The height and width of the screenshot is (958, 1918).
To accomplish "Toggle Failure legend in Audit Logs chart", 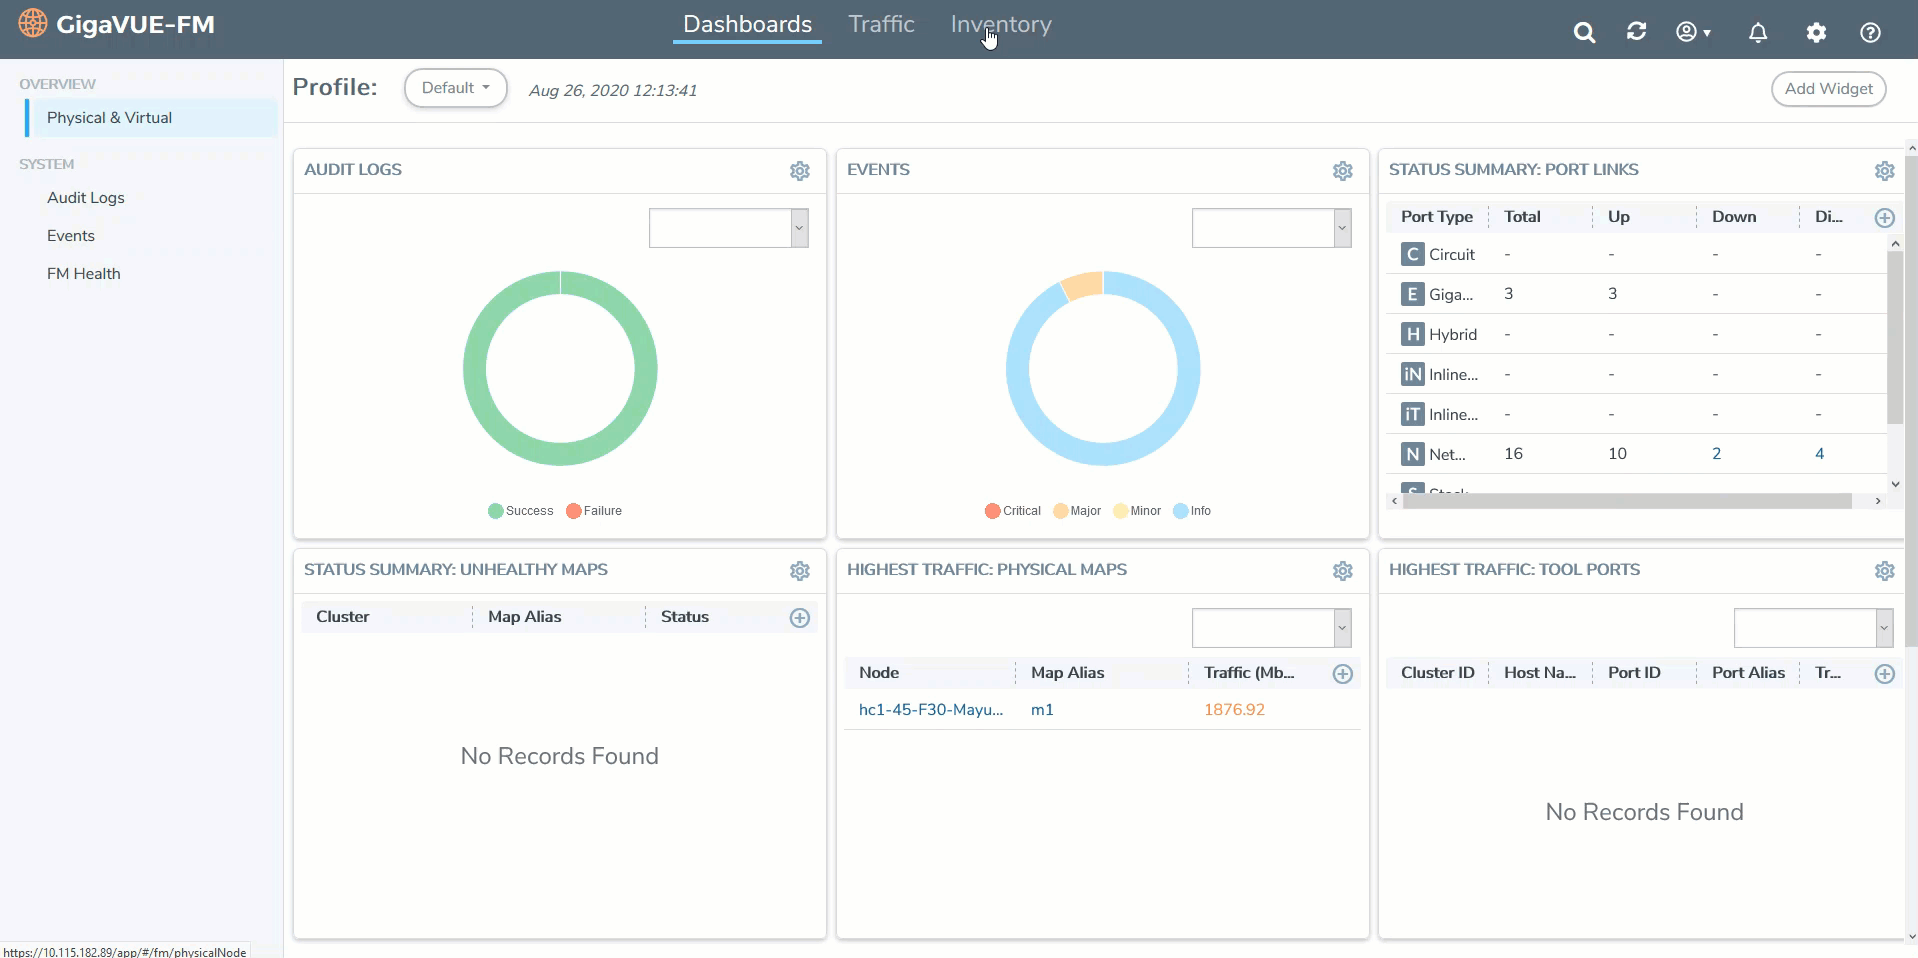I will (x=594, y=511).
